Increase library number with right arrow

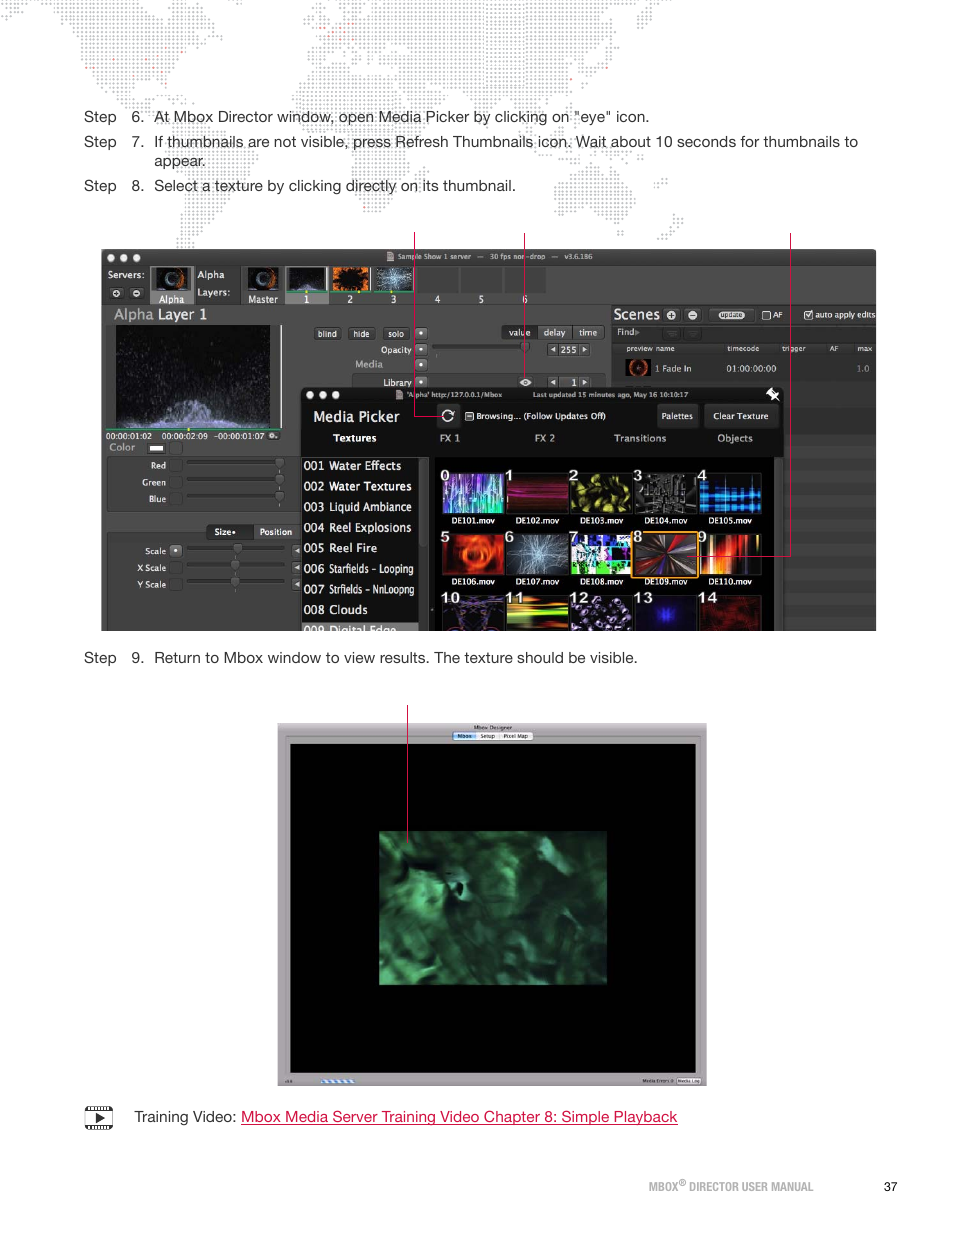pos(584,382)
